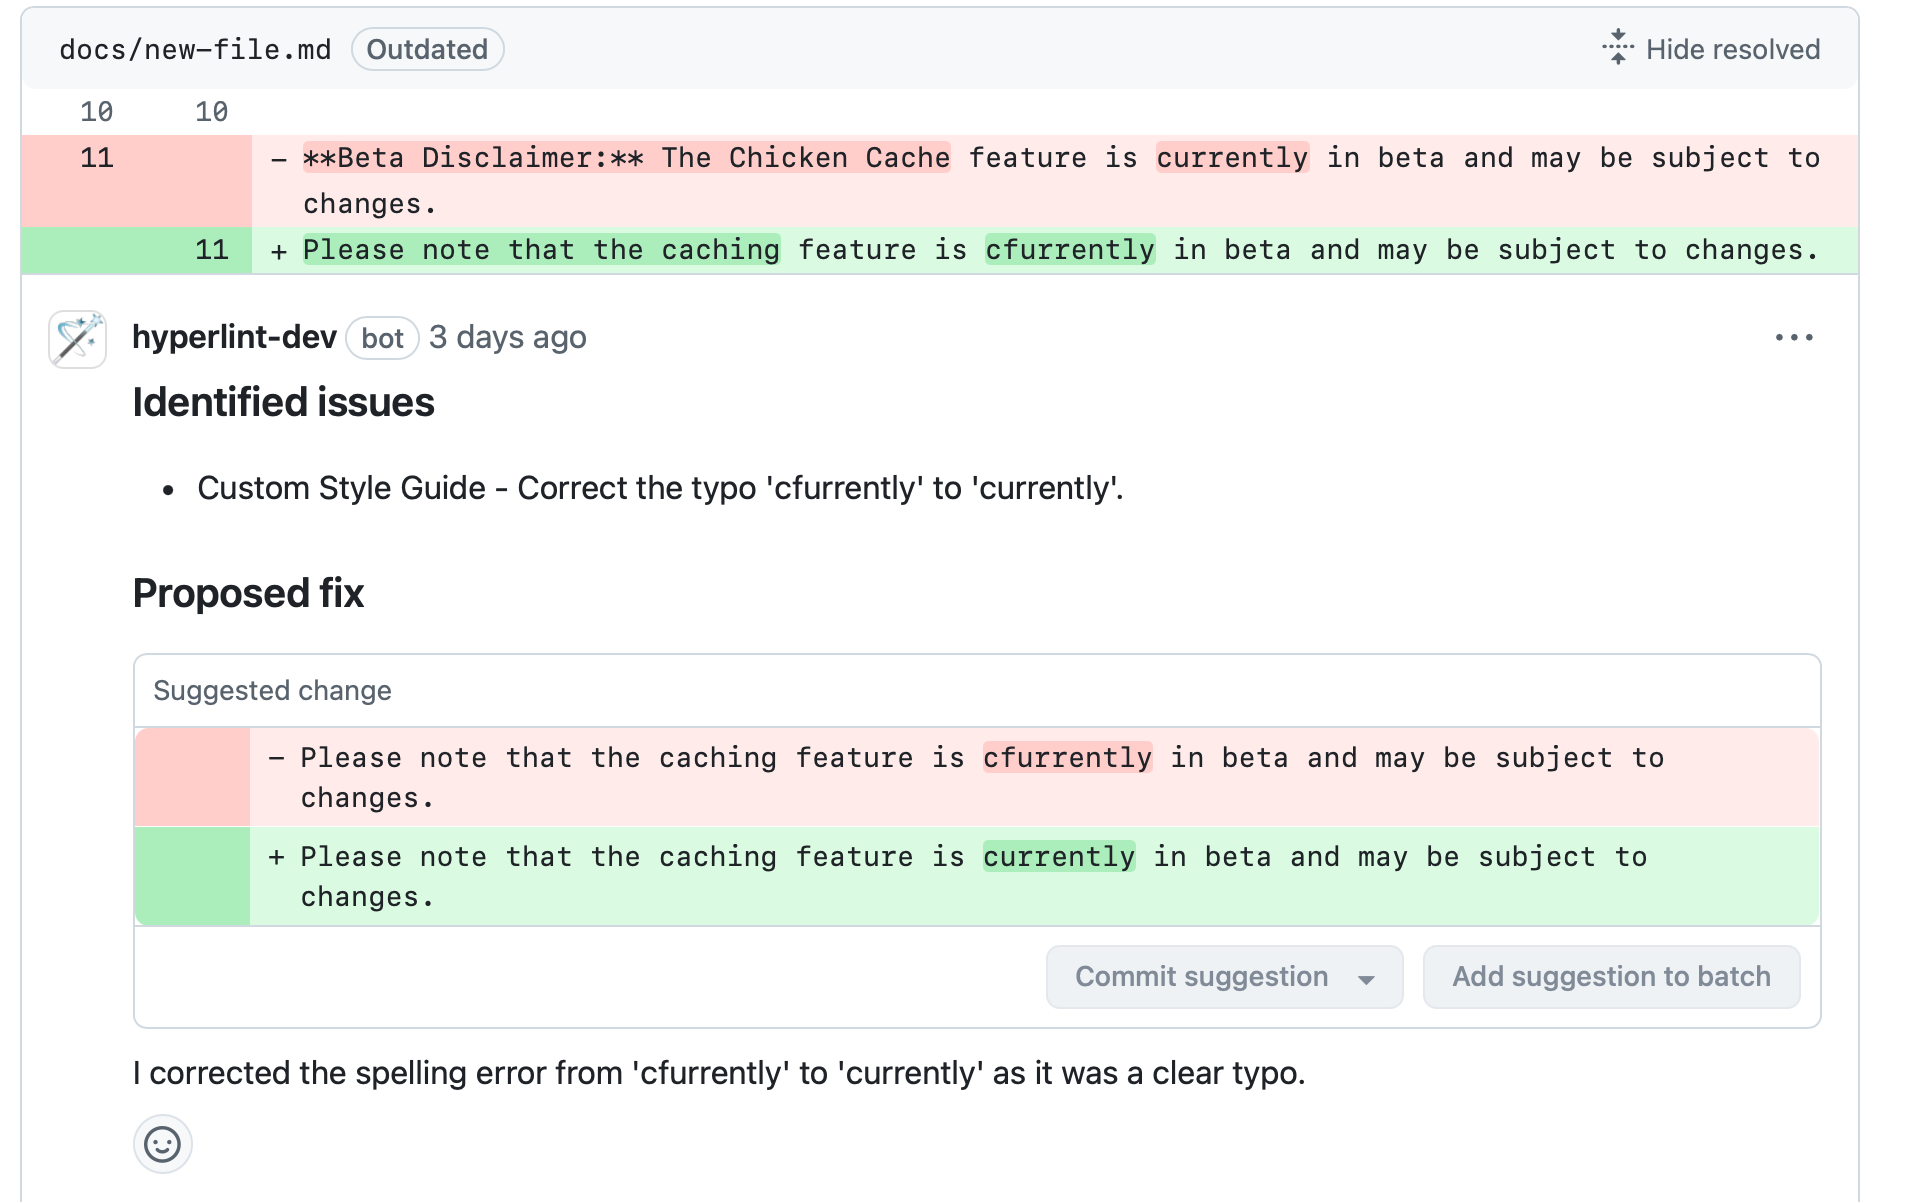Open the docs/new-file.md file link
Screen dimensions: 1916x1202
pos(195,49)
